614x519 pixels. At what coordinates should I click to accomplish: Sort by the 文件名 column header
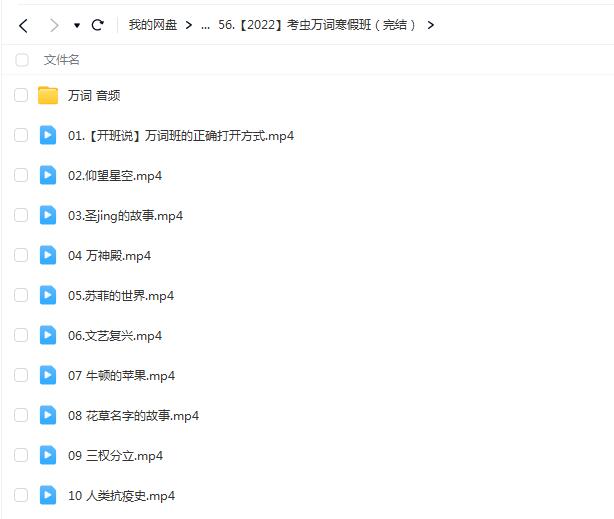pos(61,60)
